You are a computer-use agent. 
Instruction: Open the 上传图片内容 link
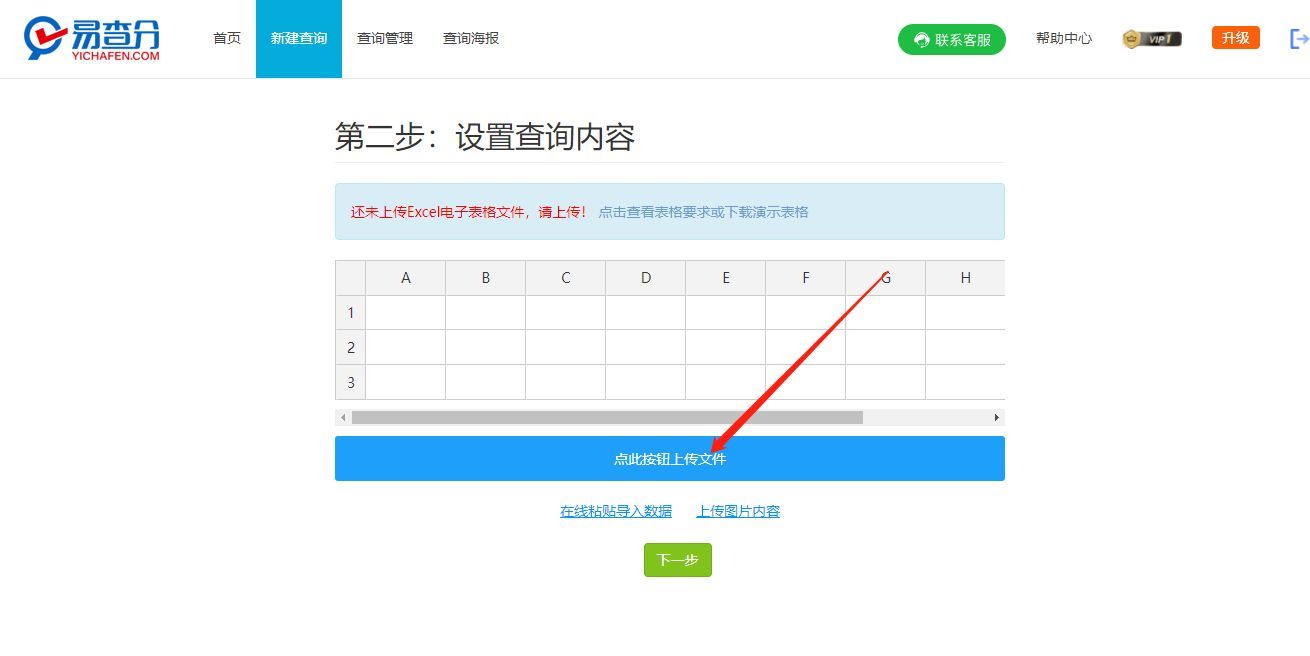(x=738, y=510)
